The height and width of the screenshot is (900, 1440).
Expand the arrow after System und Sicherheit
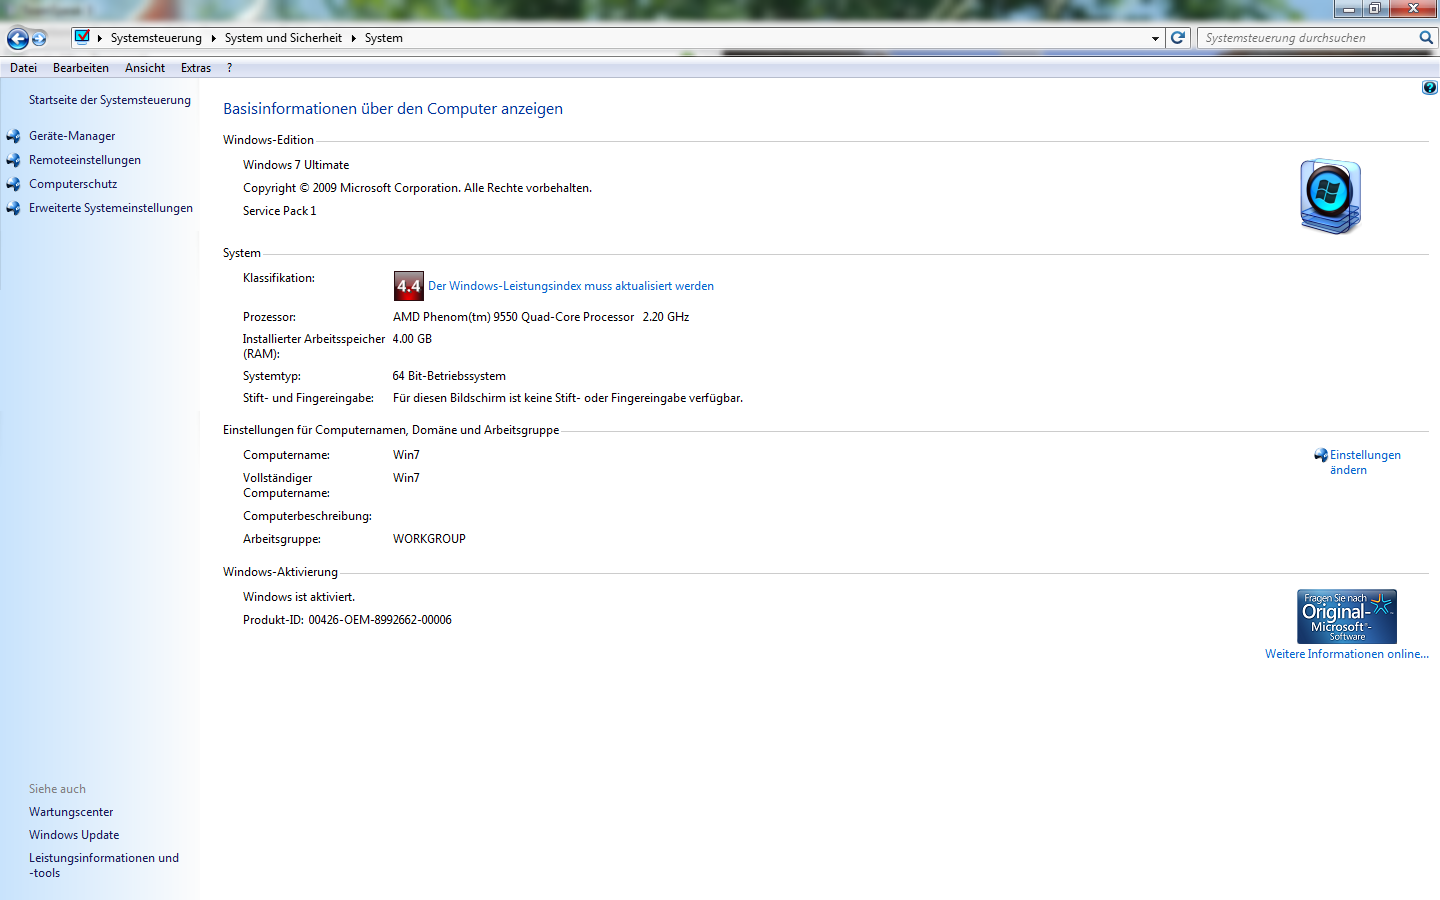[353, 39]
